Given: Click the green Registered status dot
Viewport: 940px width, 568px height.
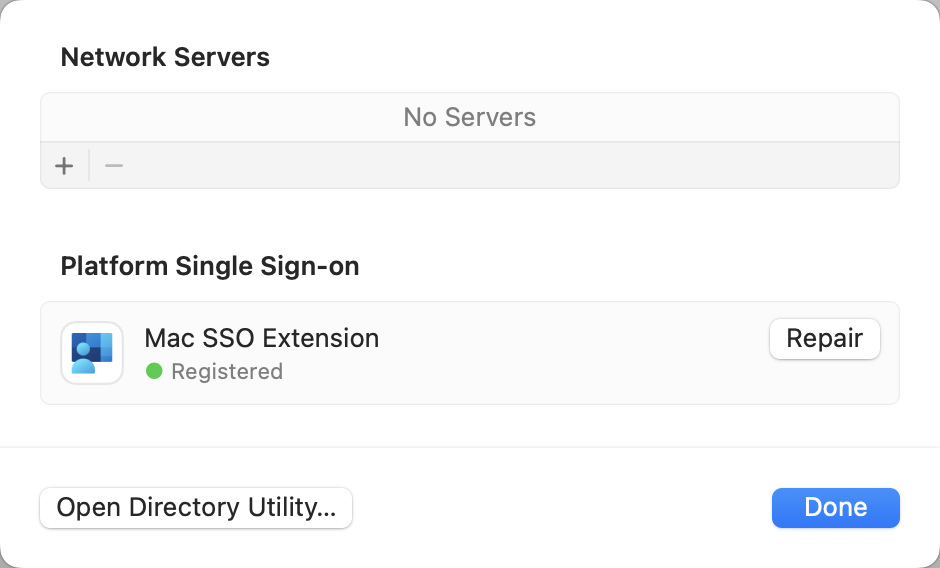Looking at the screenshot, I should click(x=154, y=371).
